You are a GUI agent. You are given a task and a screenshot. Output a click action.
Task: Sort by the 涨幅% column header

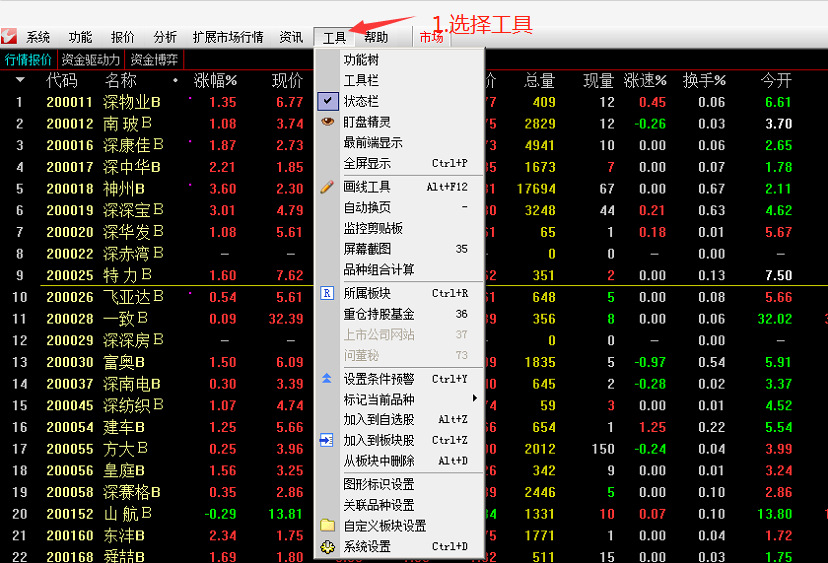pyautogui.click(x=215, y=80)
